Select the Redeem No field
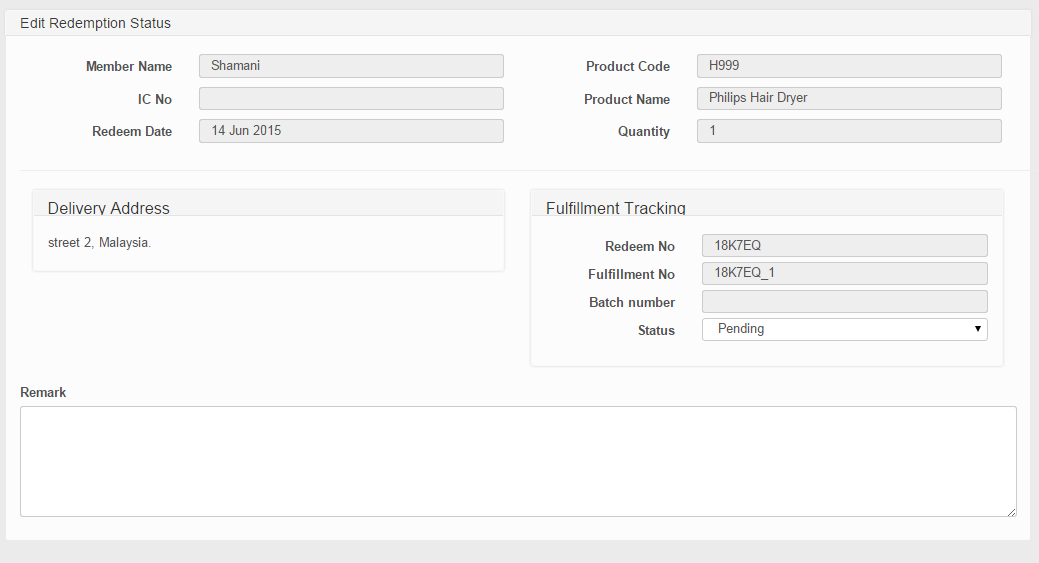 [x=844, y=246]
